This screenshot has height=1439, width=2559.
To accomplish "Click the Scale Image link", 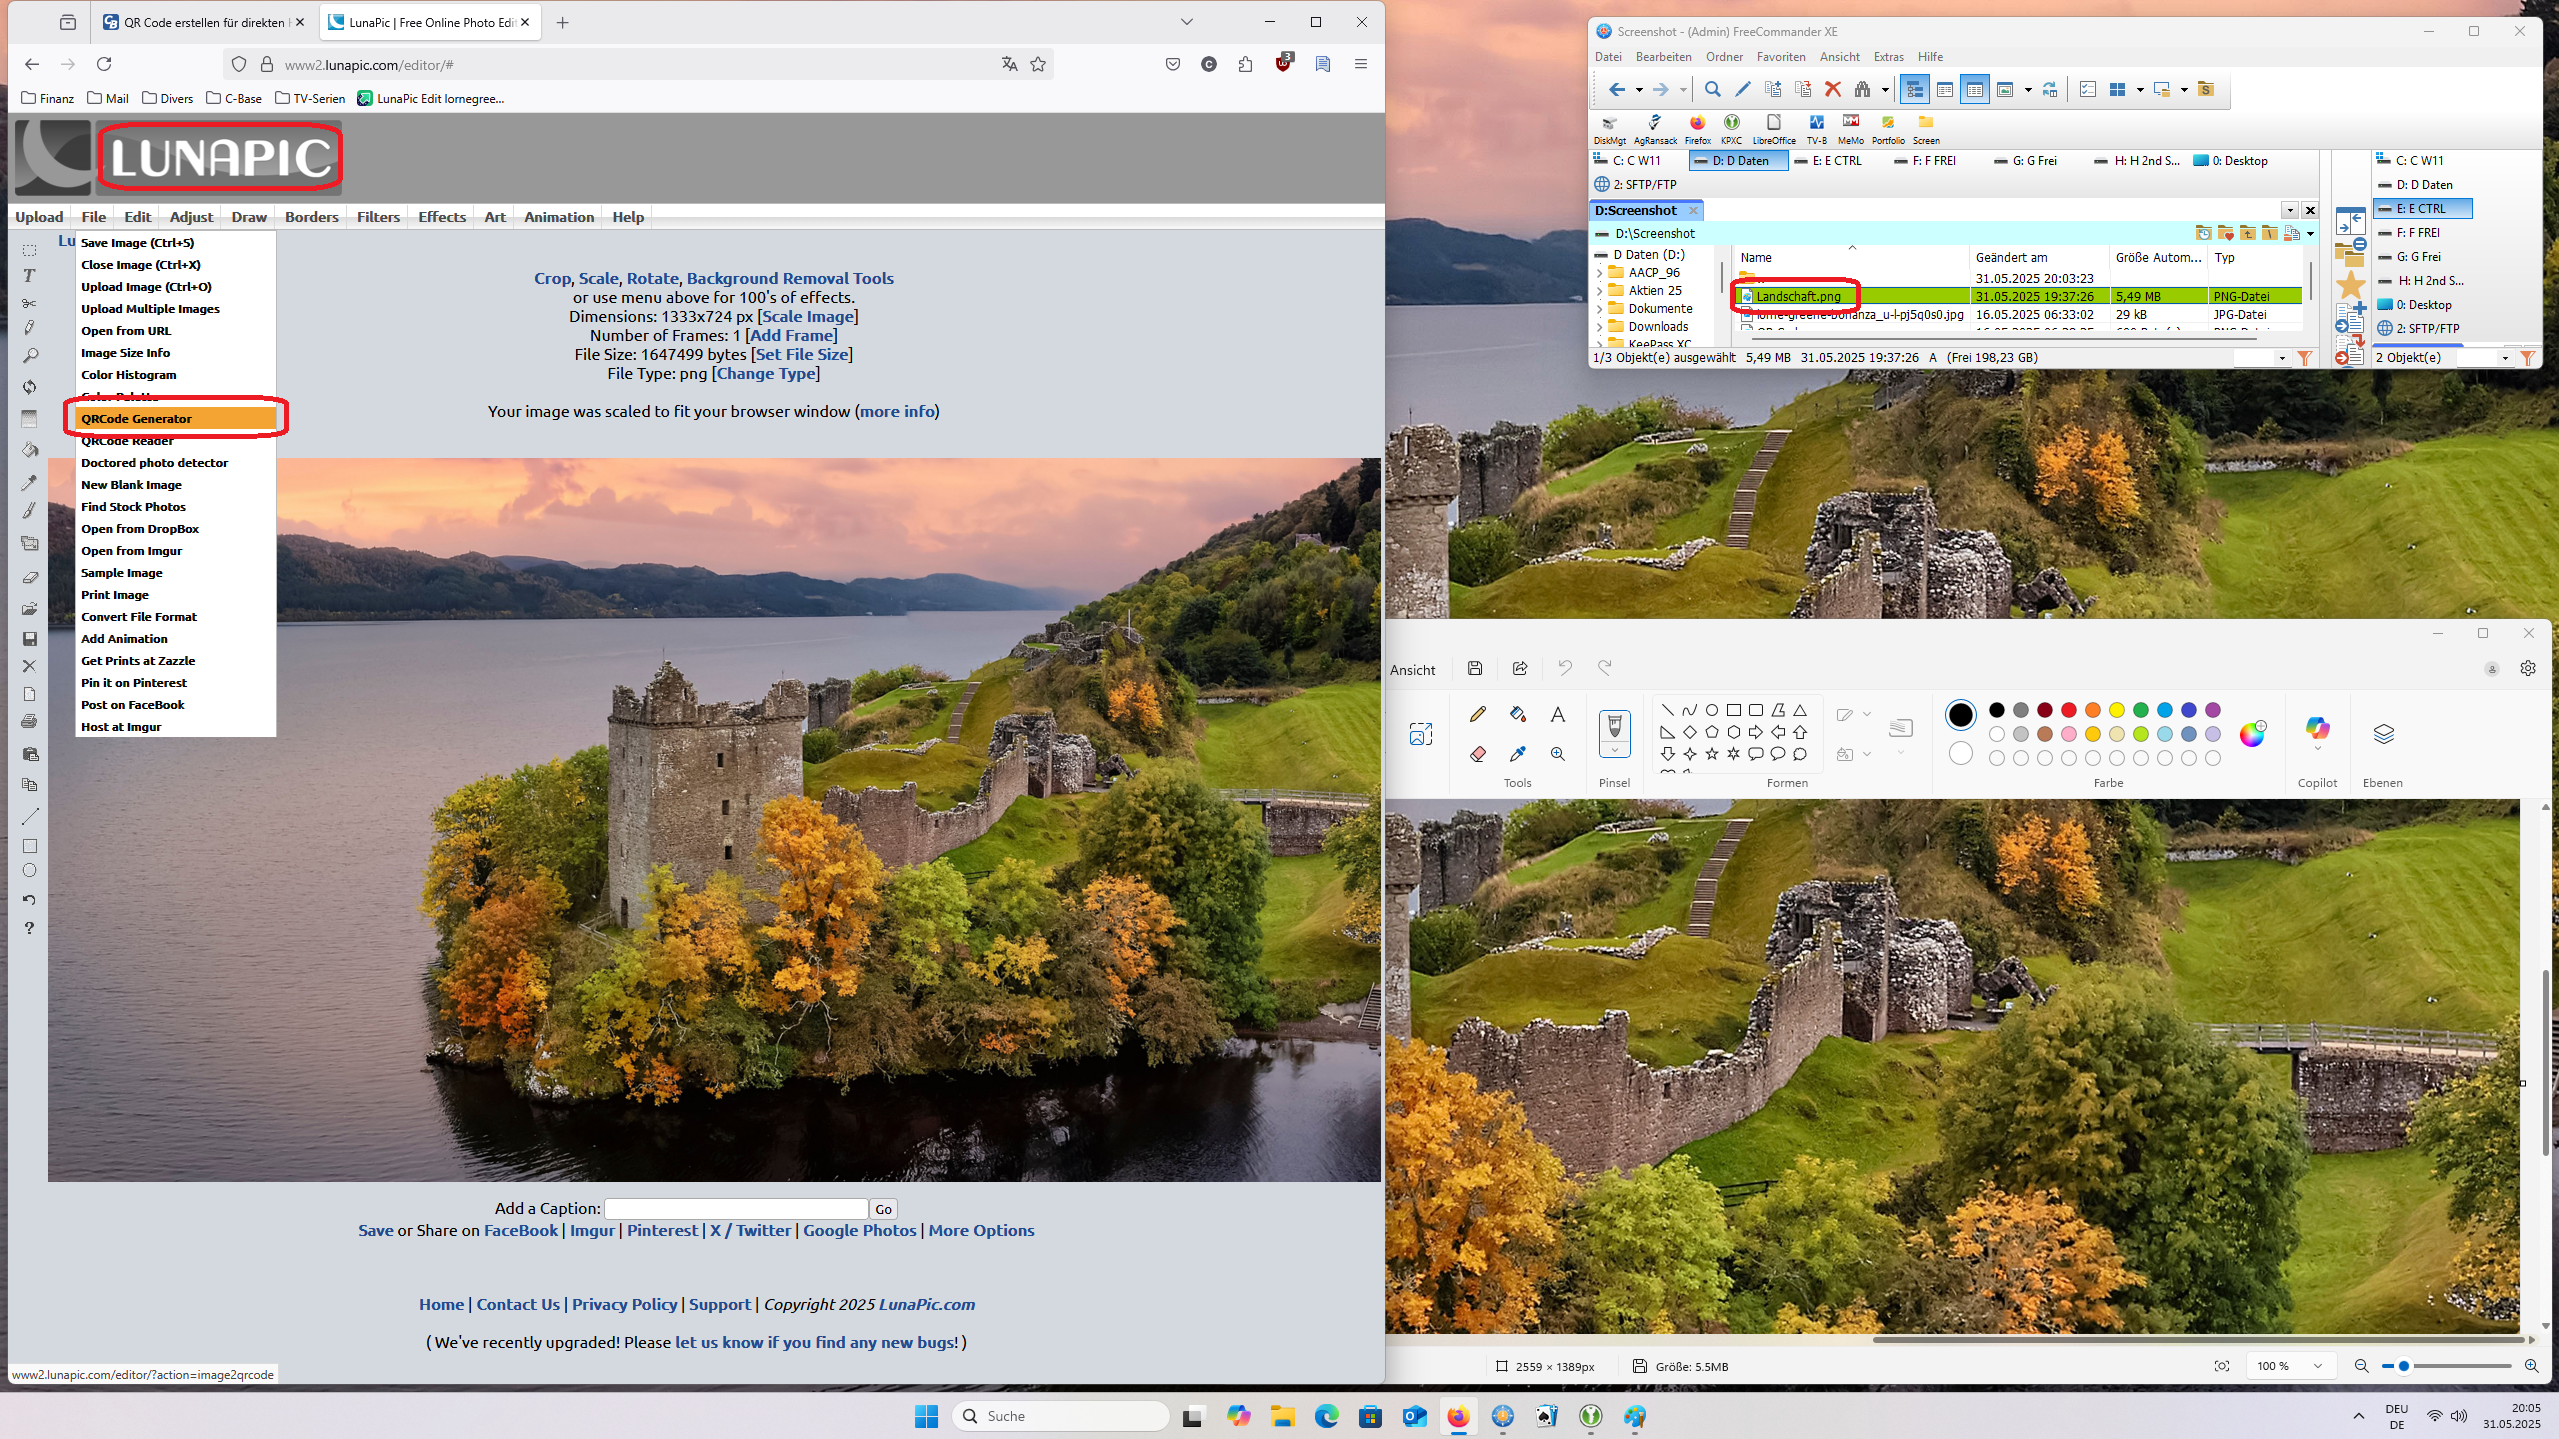I will click(x=807, y=317).
